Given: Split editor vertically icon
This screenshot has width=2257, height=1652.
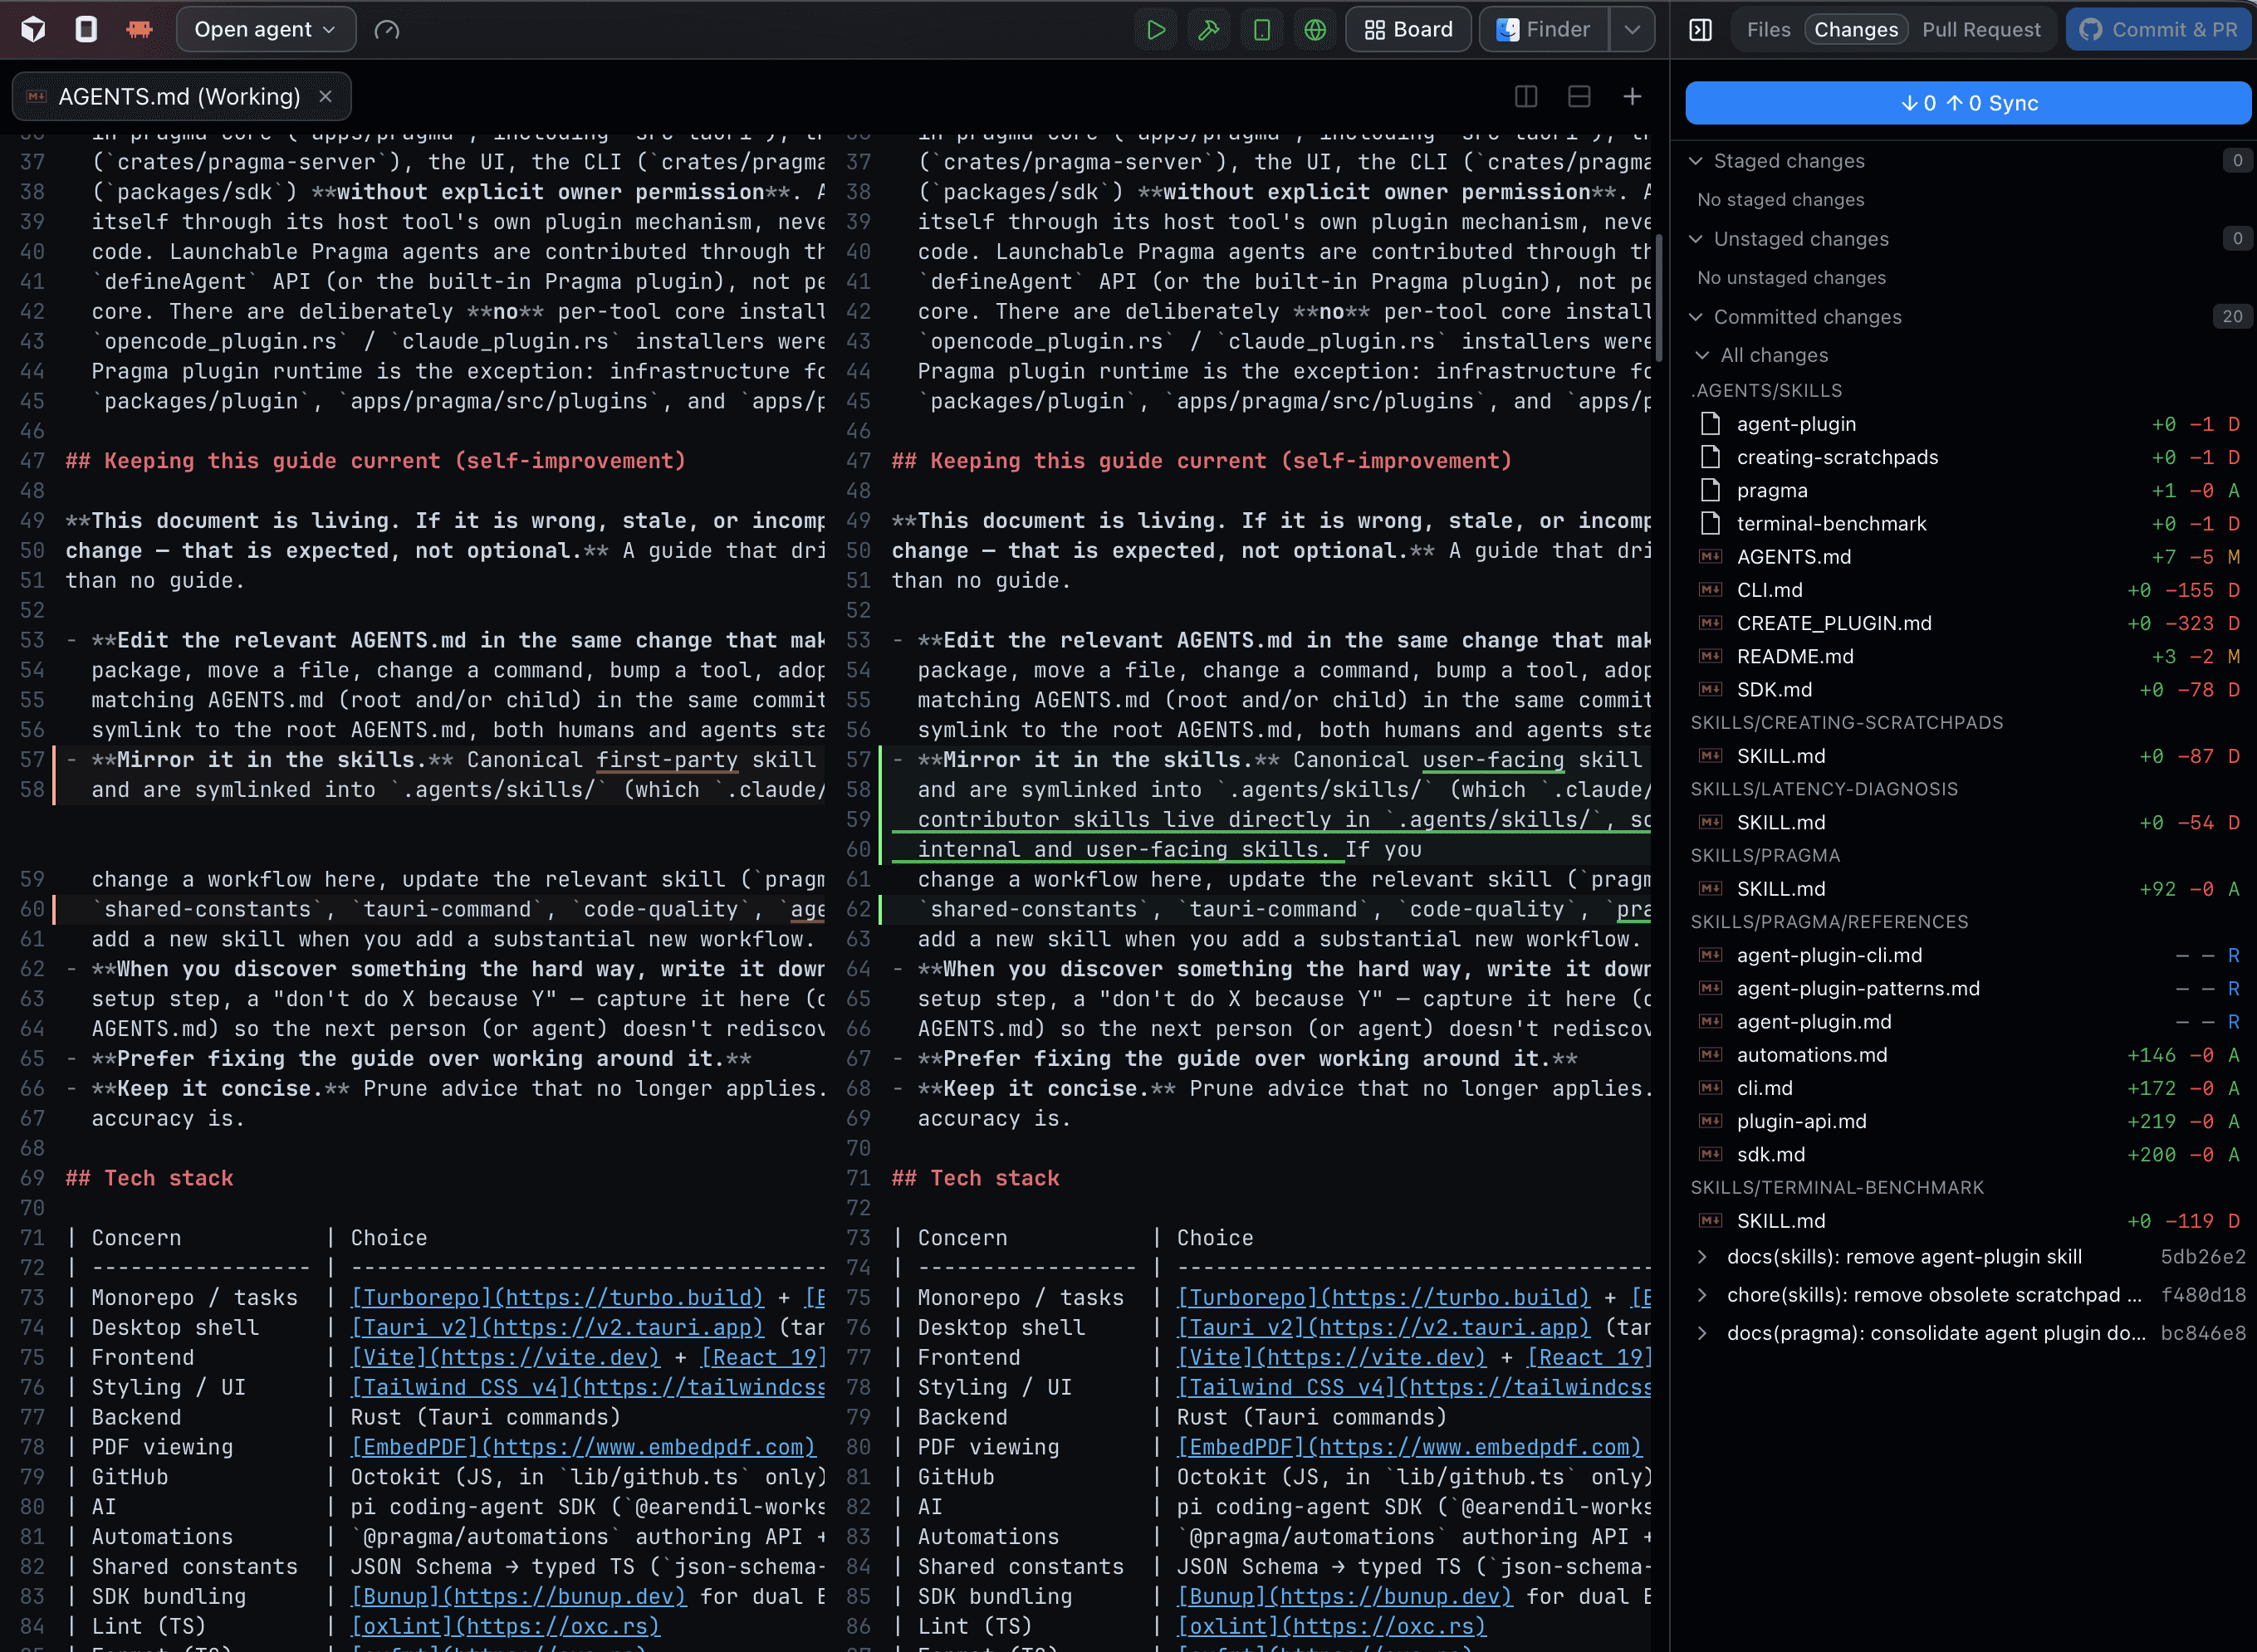Looking at the screenshot, I should pos(1526,96).
